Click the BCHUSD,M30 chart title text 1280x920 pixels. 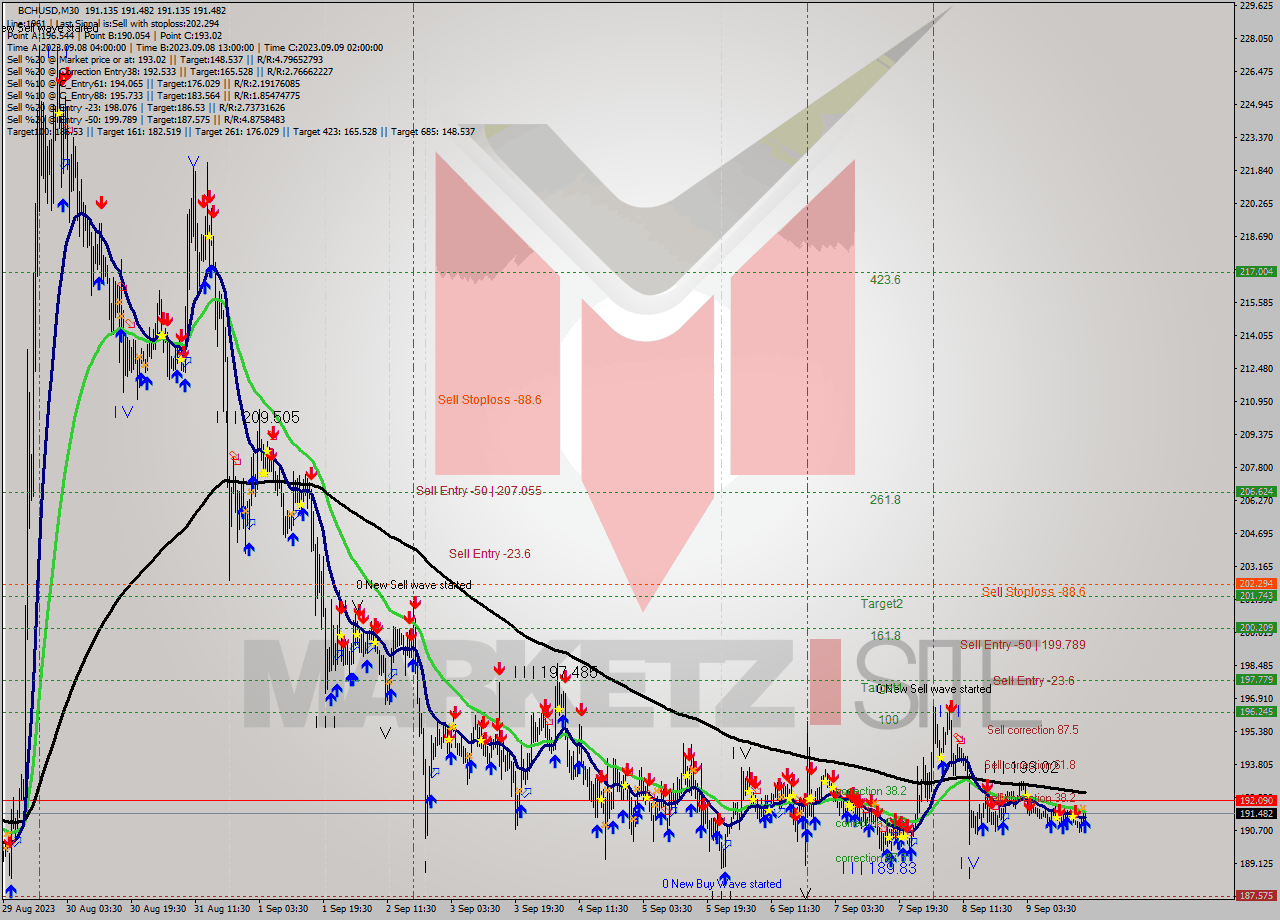click(49, 10)
